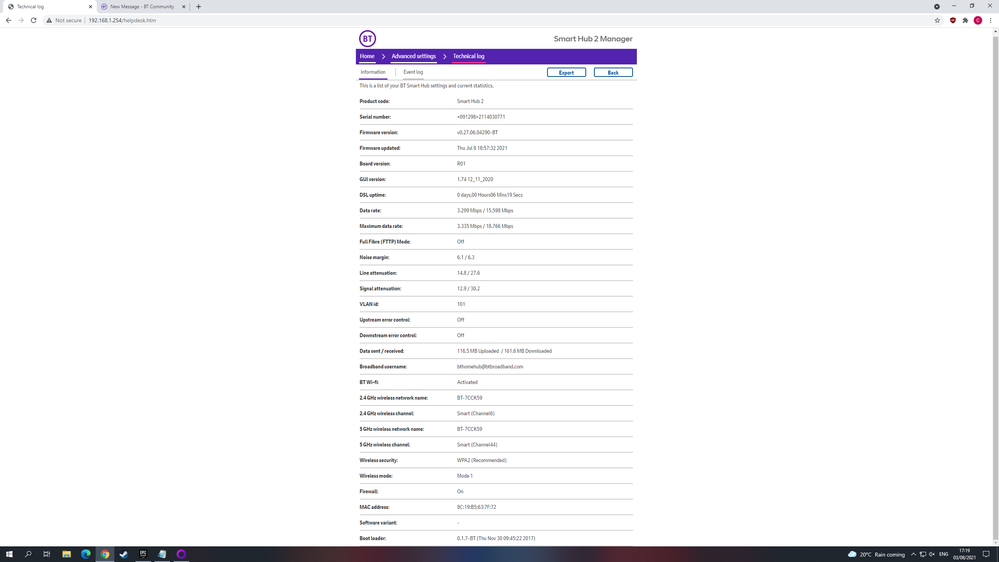Click Wireless security value WPA2 (Recommended)
The height and width of the screenshot is (562, 999).
pyautogui.click(x=482, y=460)
